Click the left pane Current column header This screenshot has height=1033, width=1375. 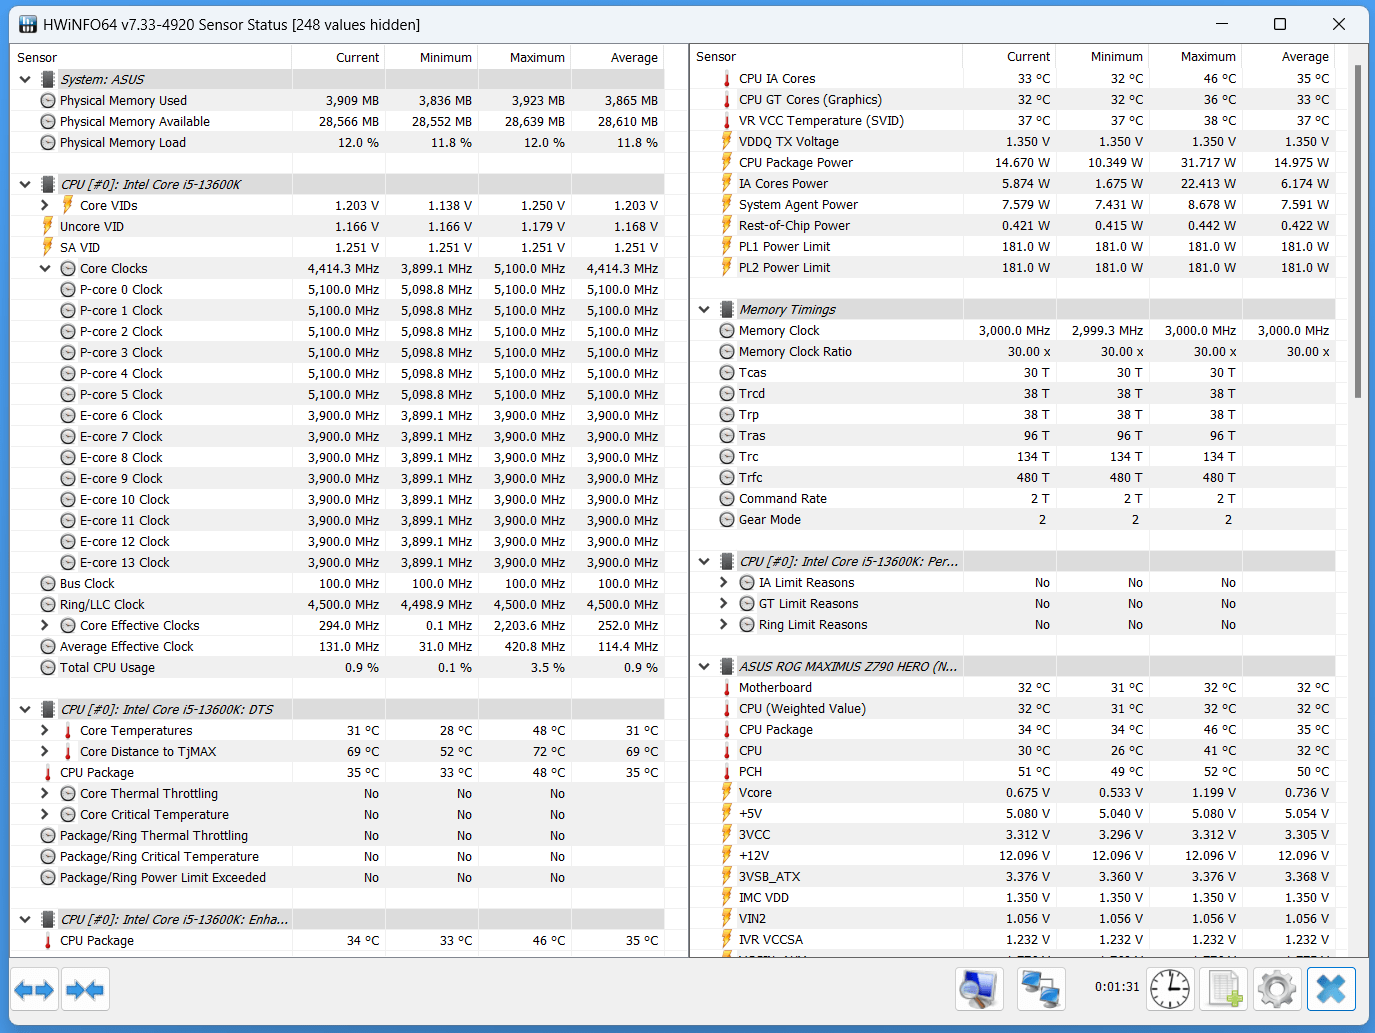point(338,57)
